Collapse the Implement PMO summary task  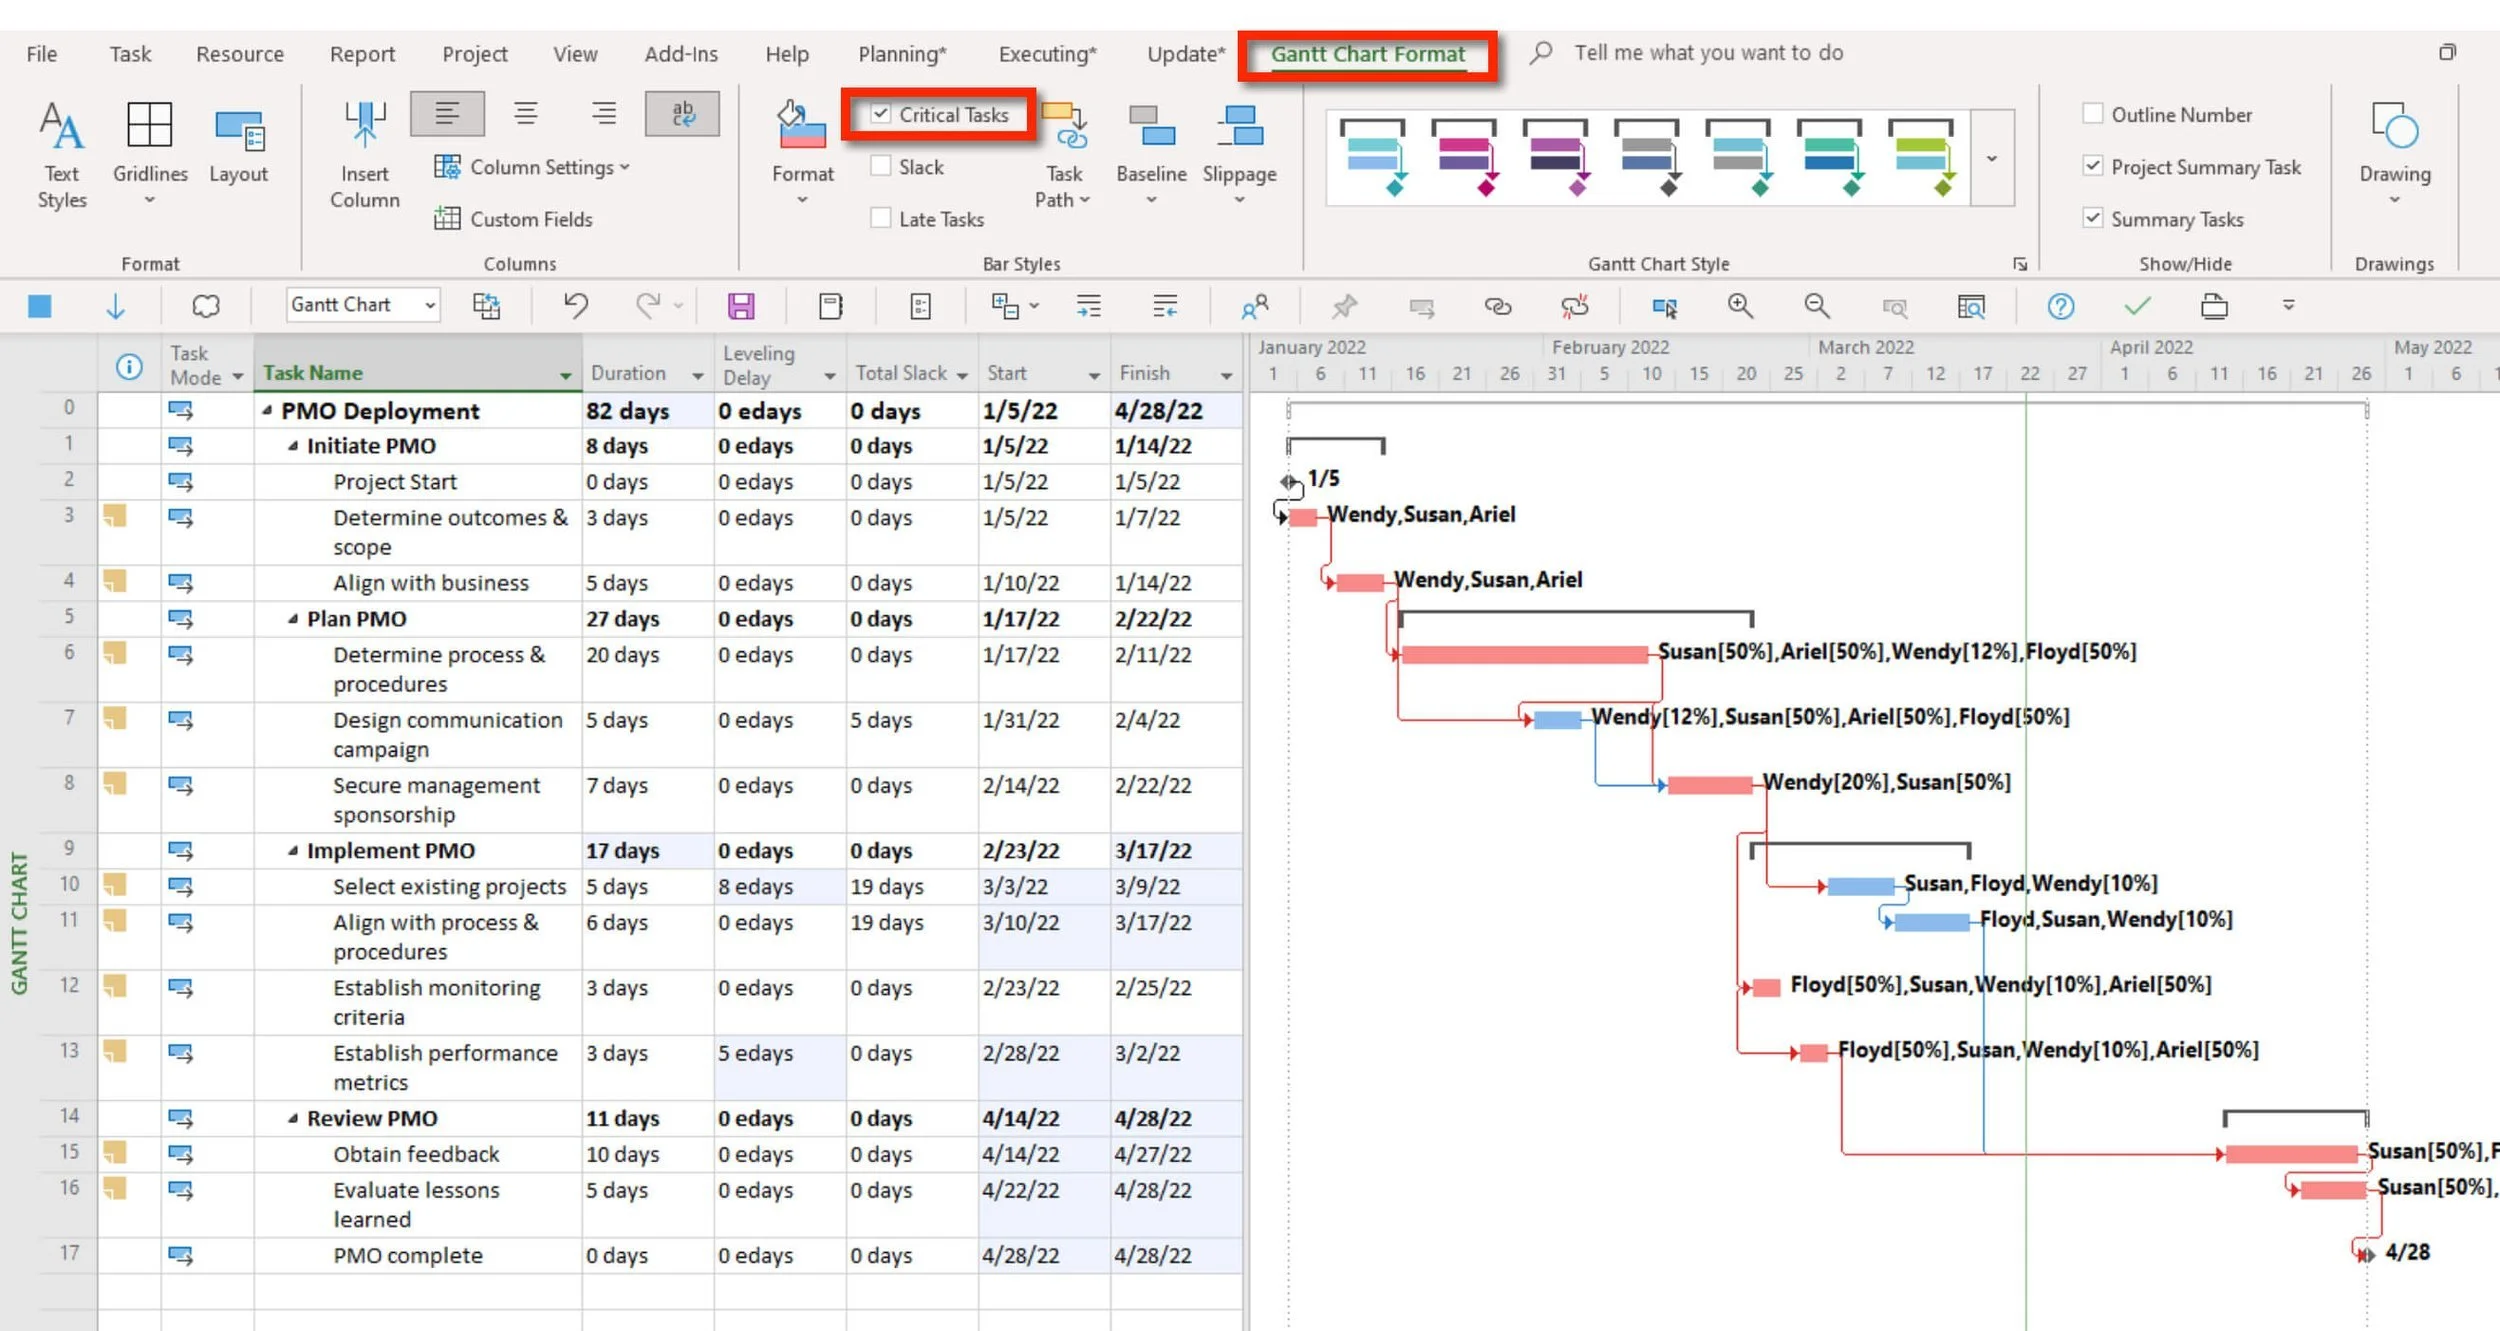pyautogui.click(x=293, y=851)
